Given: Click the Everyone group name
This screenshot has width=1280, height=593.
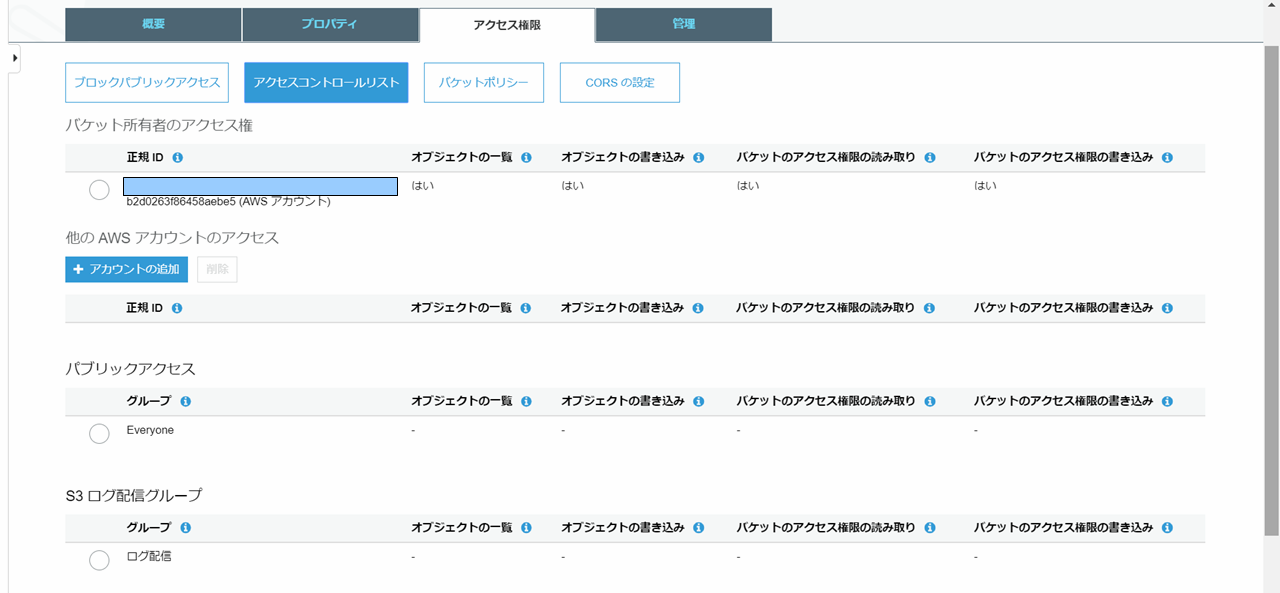Looking at the screenshot, I should [x=150, y=430].
